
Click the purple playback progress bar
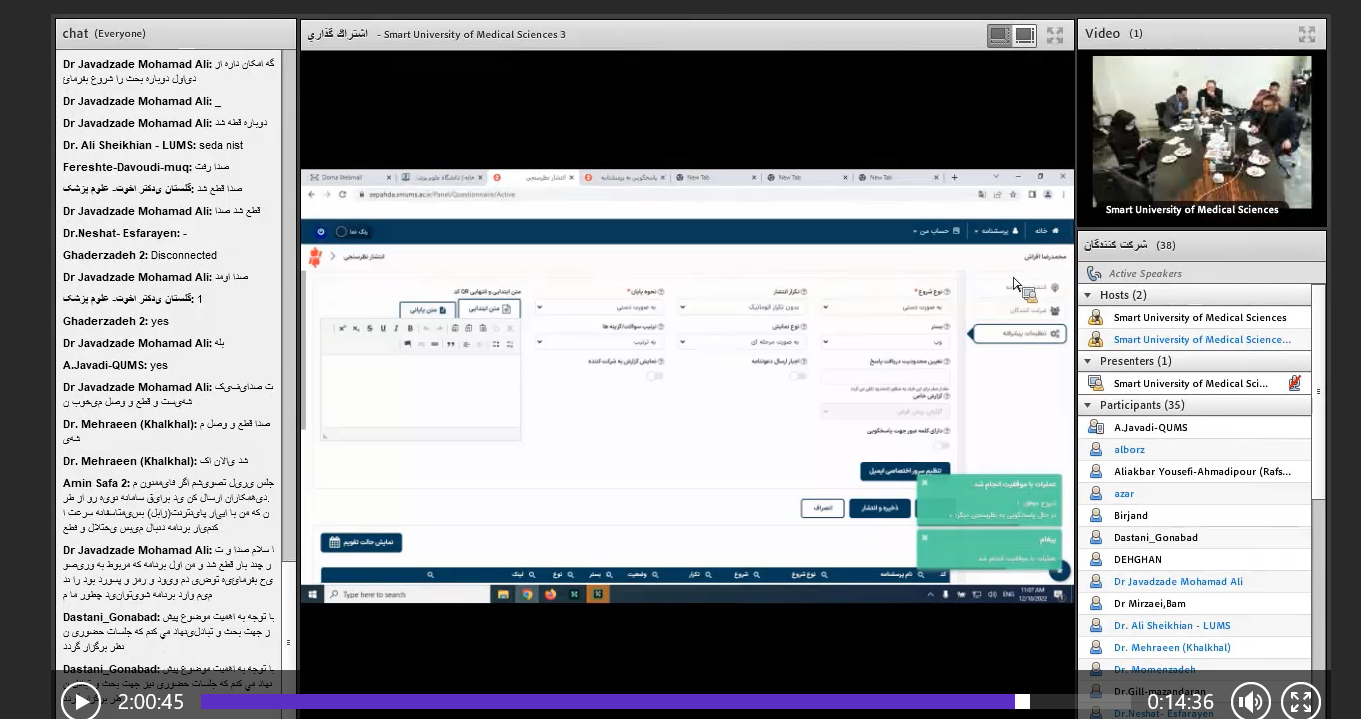pos(608,702)
